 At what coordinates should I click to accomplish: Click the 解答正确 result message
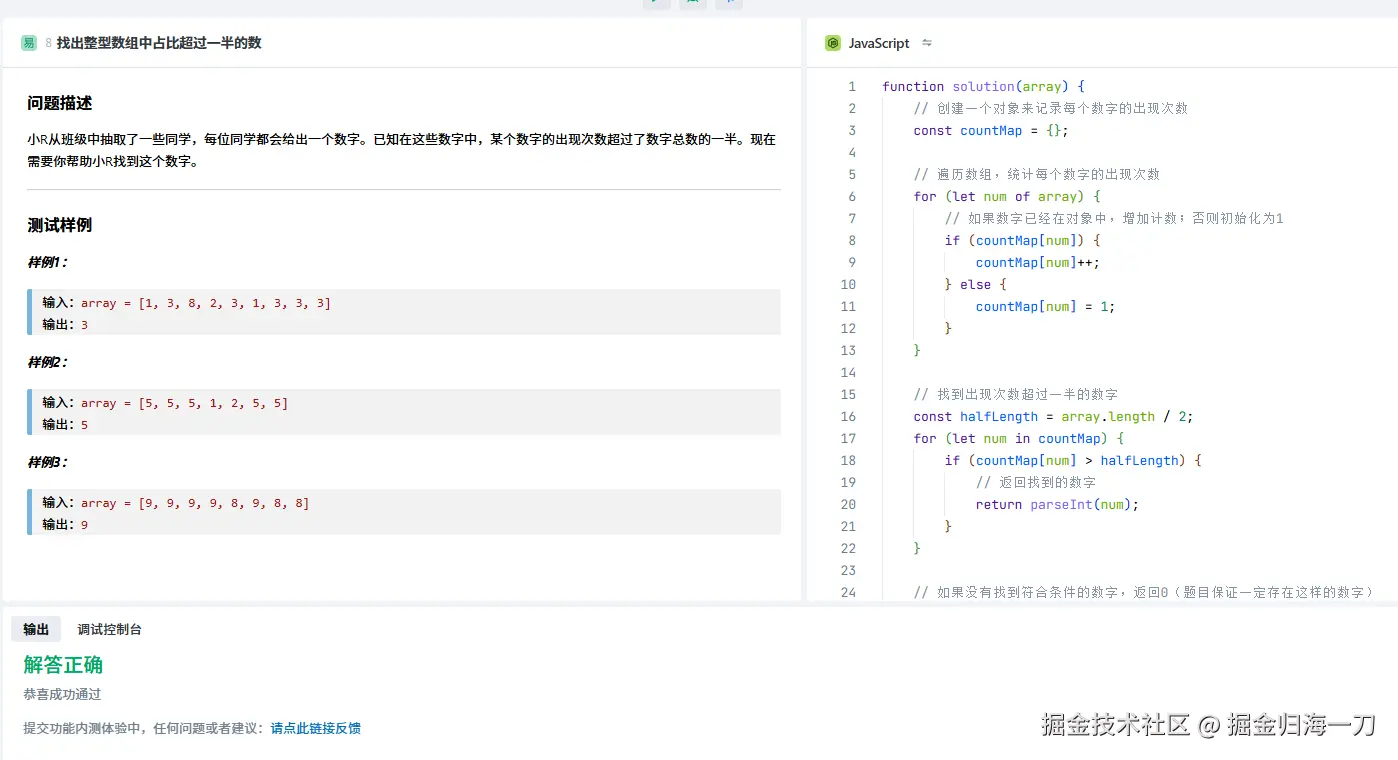point(63,665)
